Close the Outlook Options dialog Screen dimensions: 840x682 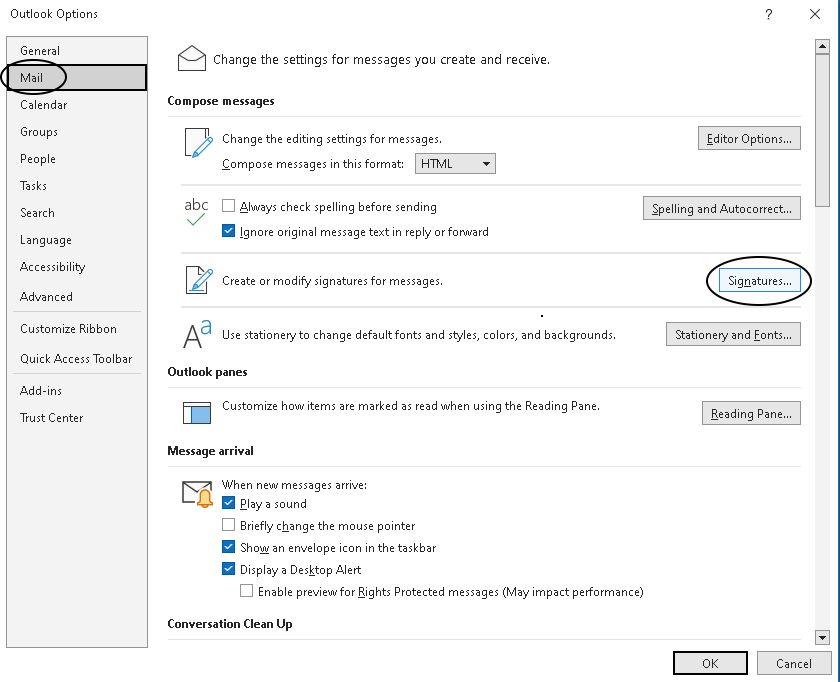click(815, 14)
